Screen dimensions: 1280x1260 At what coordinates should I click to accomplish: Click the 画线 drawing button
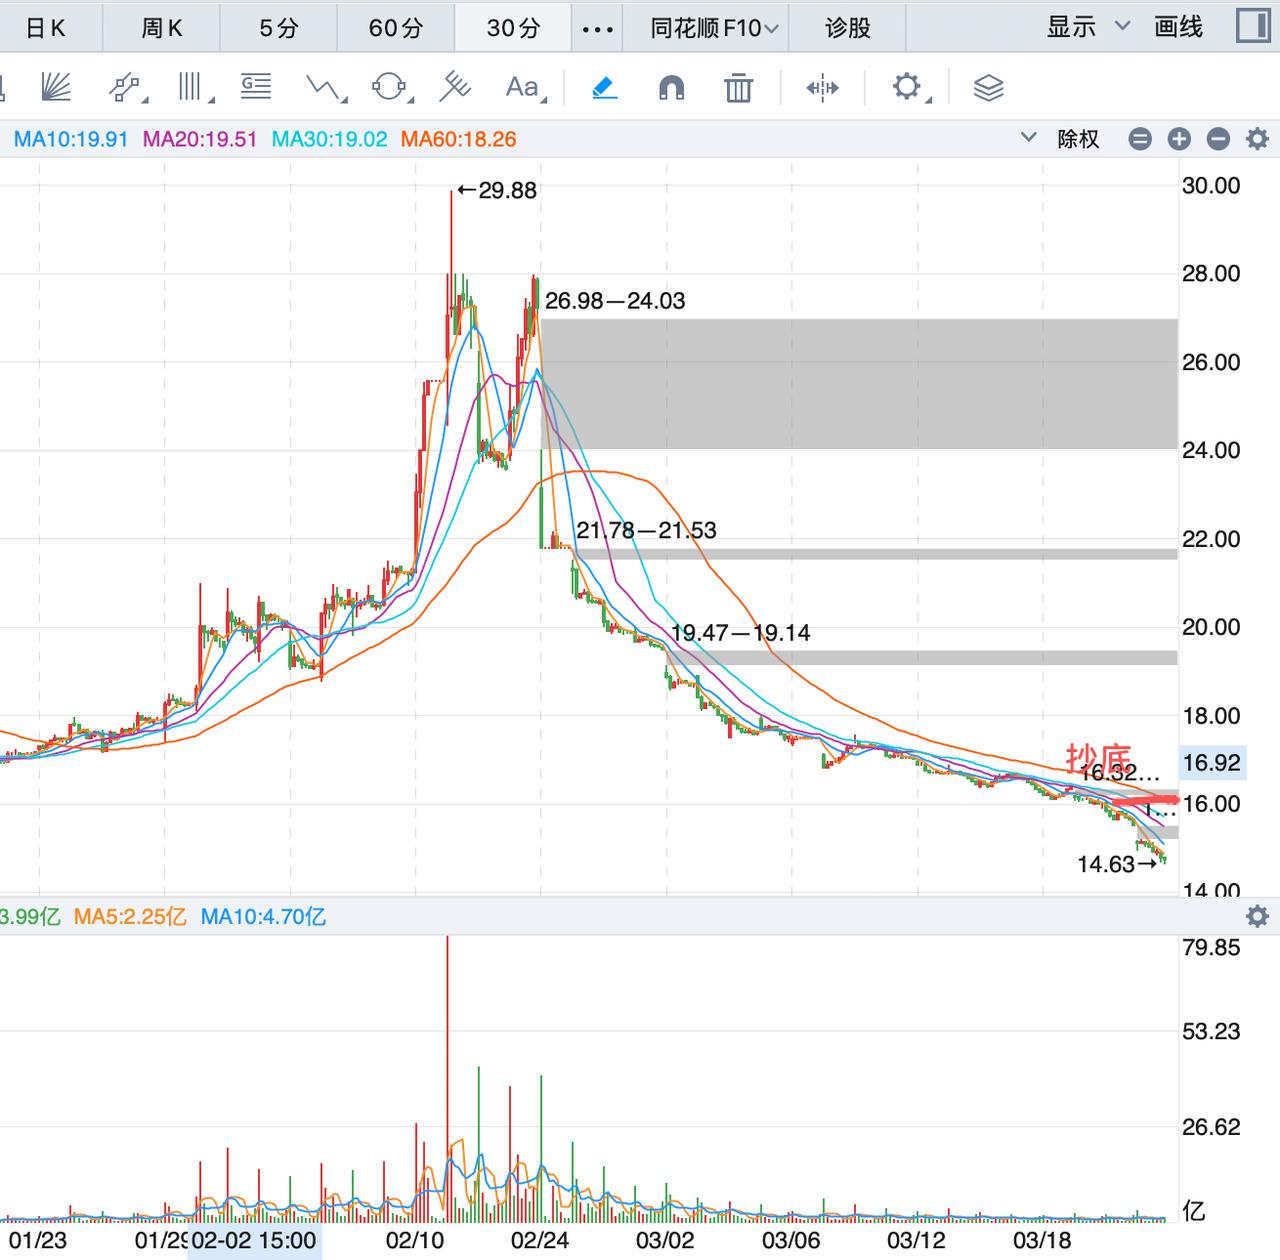[1179, 27]
